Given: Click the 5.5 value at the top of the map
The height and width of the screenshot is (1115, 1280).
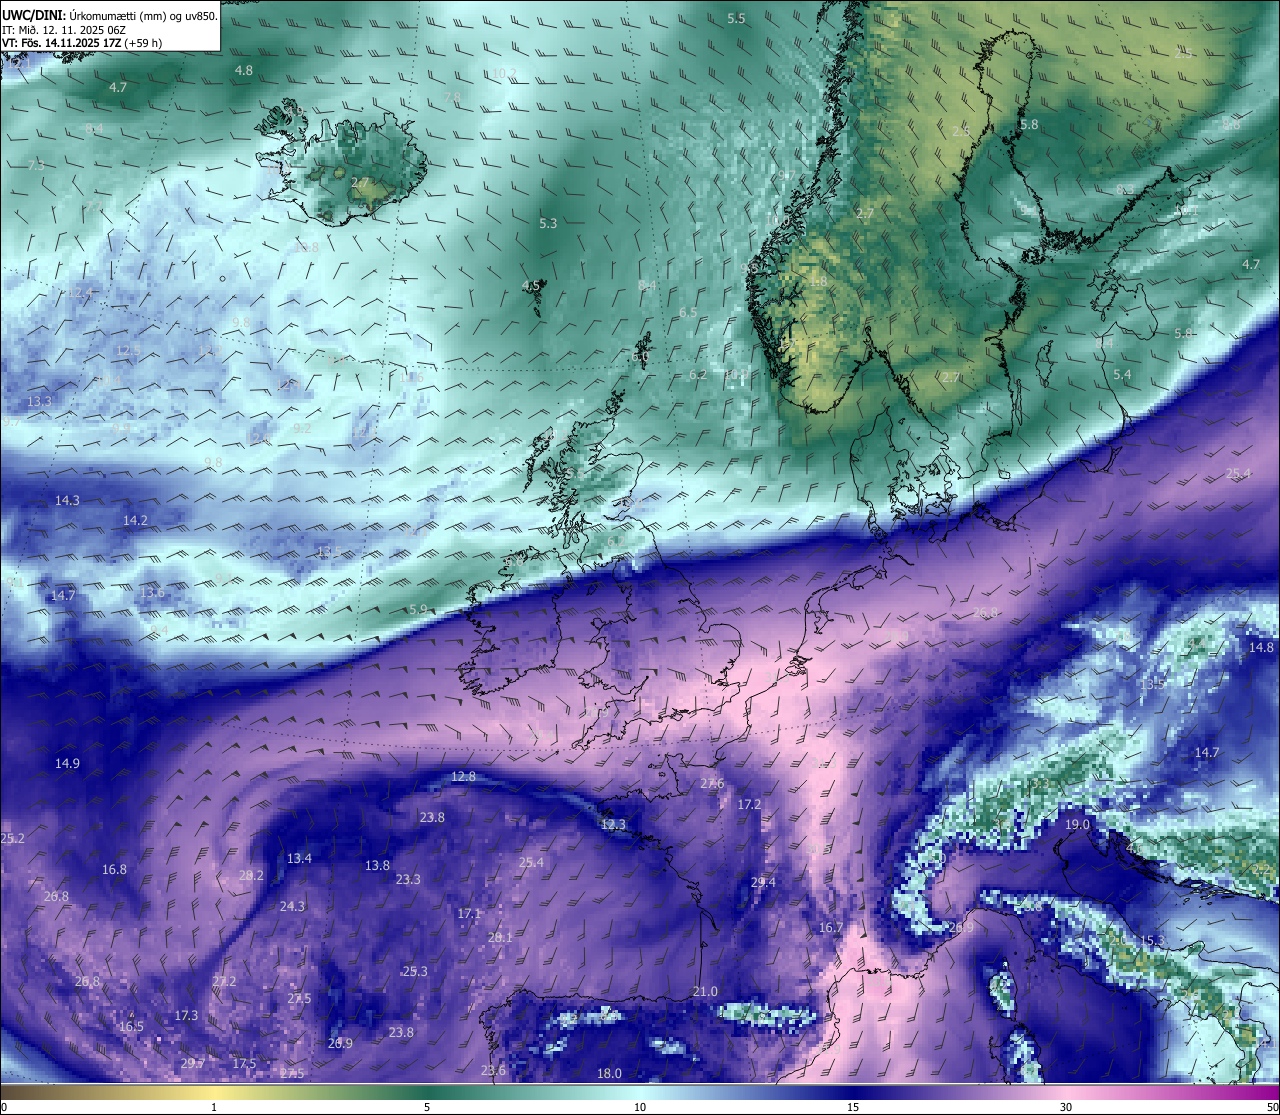Looking at the screenshot, I should [736, 18].
